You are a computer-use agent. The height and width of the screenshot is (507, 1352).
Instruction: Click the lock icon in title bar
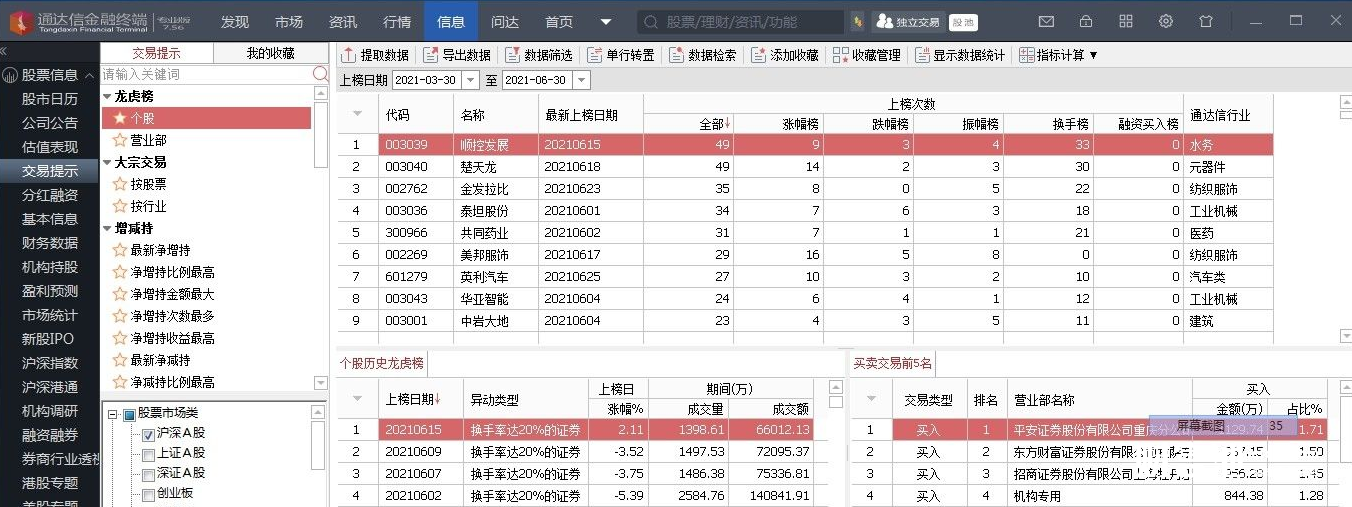pos(1086,21)
